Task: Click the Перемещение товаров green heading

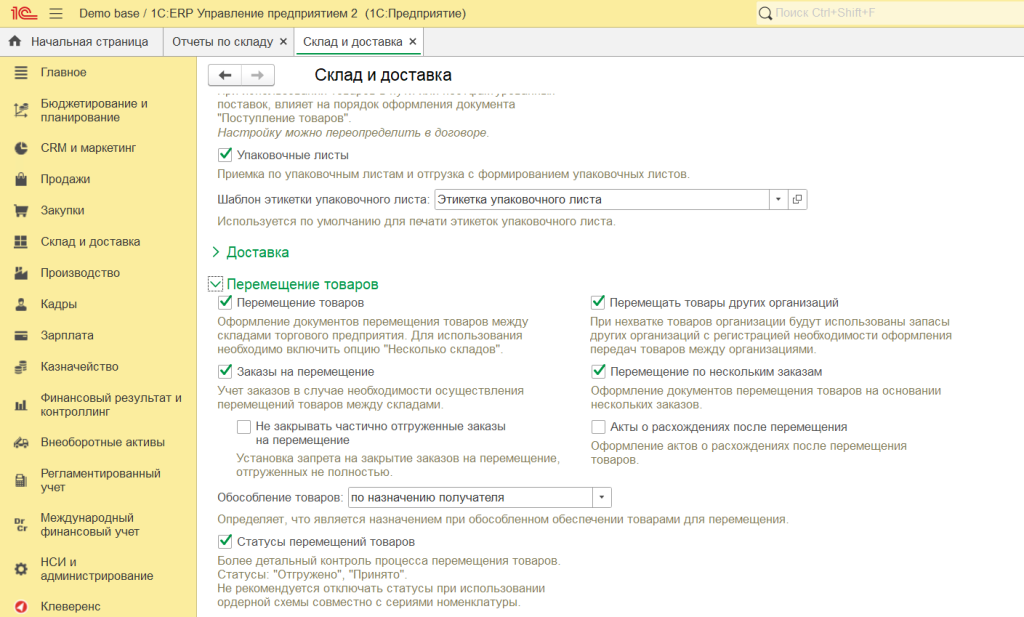Action: point(302,285)
